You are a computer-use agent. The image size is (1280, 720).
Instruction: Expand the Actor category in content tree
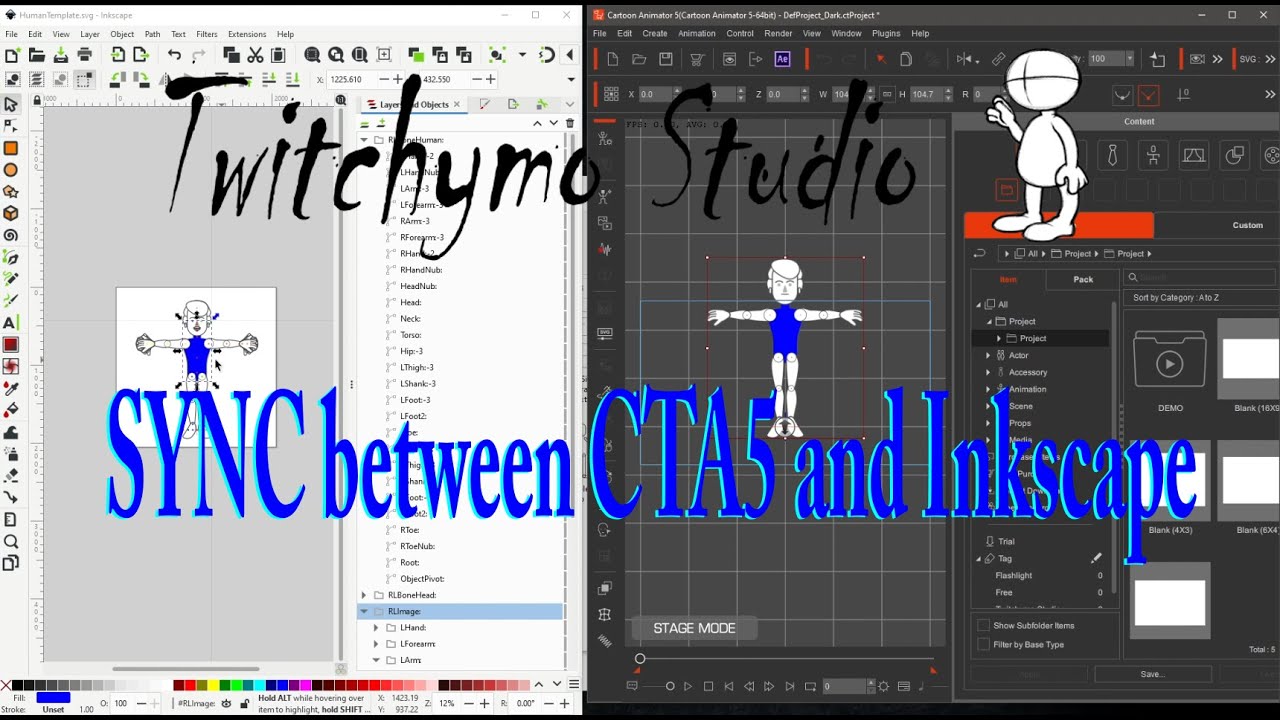pyautogui.click(x=988, y=355)
